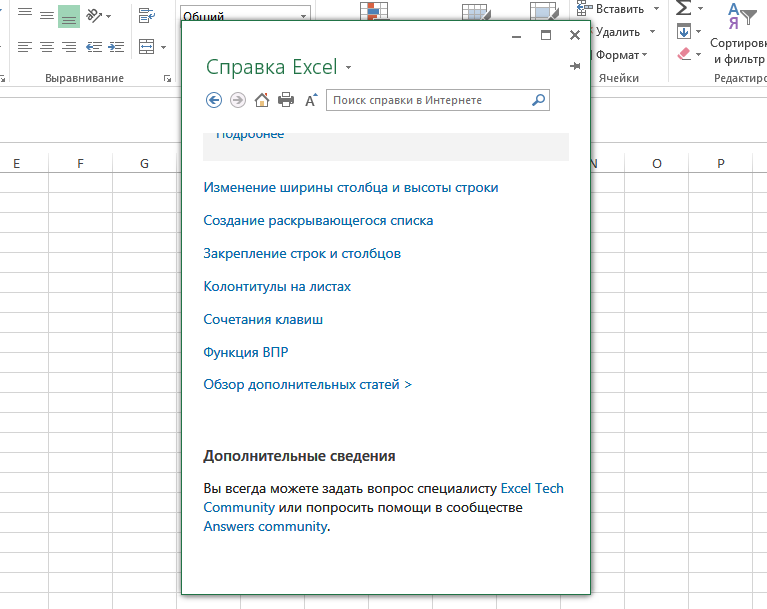Toggle bottom align for cell text
Image resolution: width=767 pixels, height=609 pixels.
coord(69,16)
